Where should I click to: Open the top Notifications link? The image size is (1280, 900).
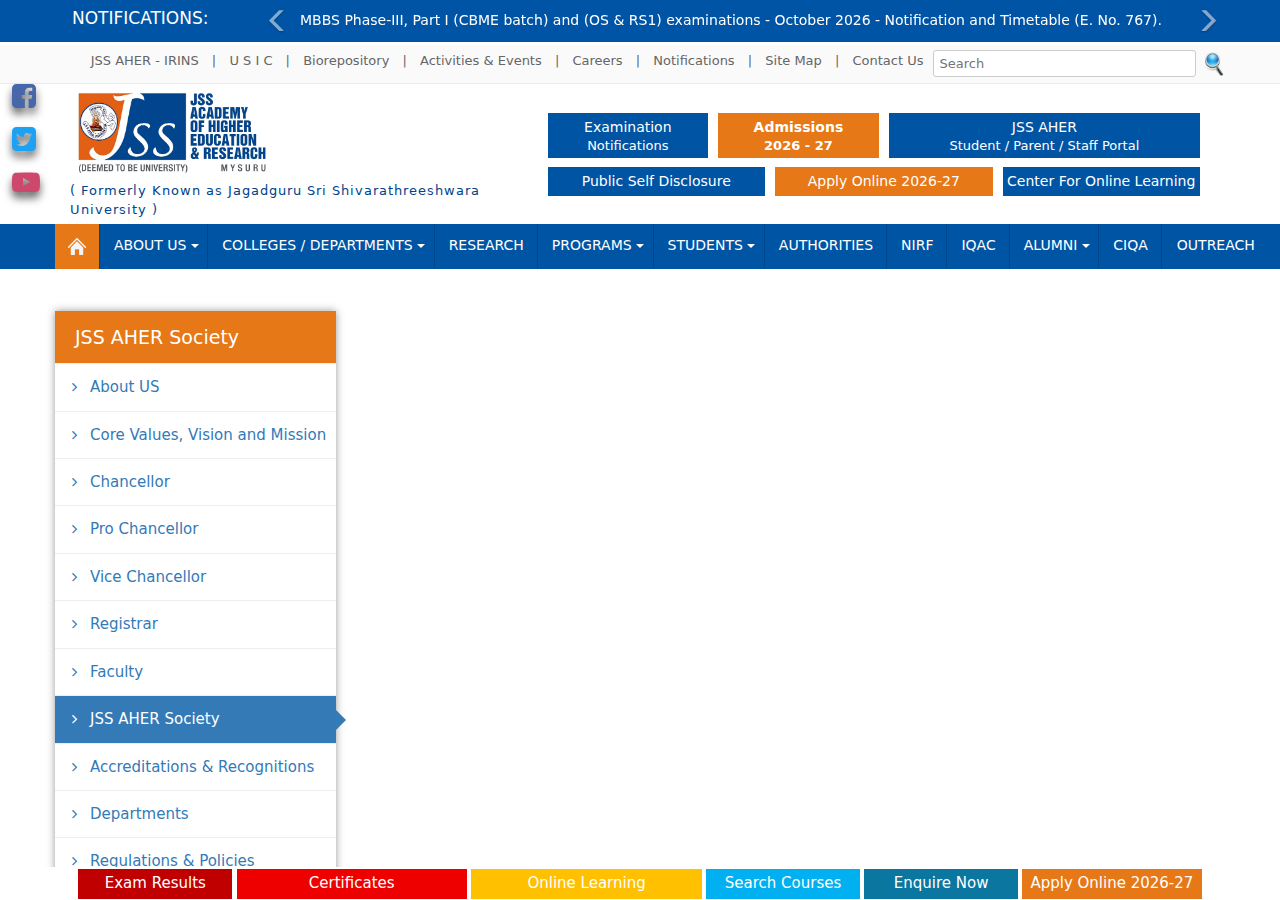(694, 61)
